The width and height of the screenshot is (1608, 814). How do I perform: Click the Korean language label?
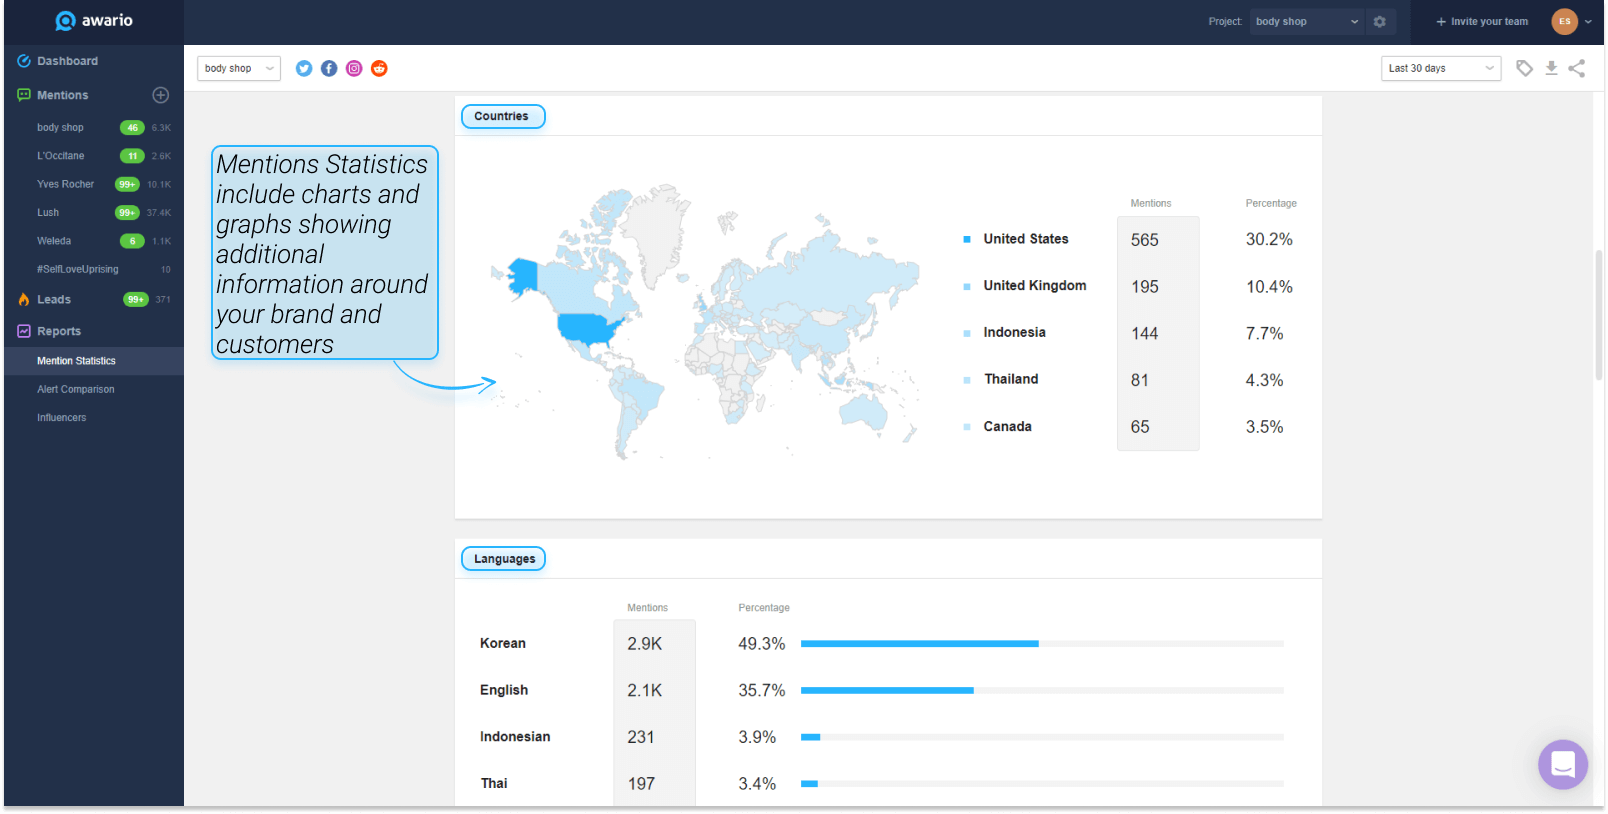[x=503, y=643]
